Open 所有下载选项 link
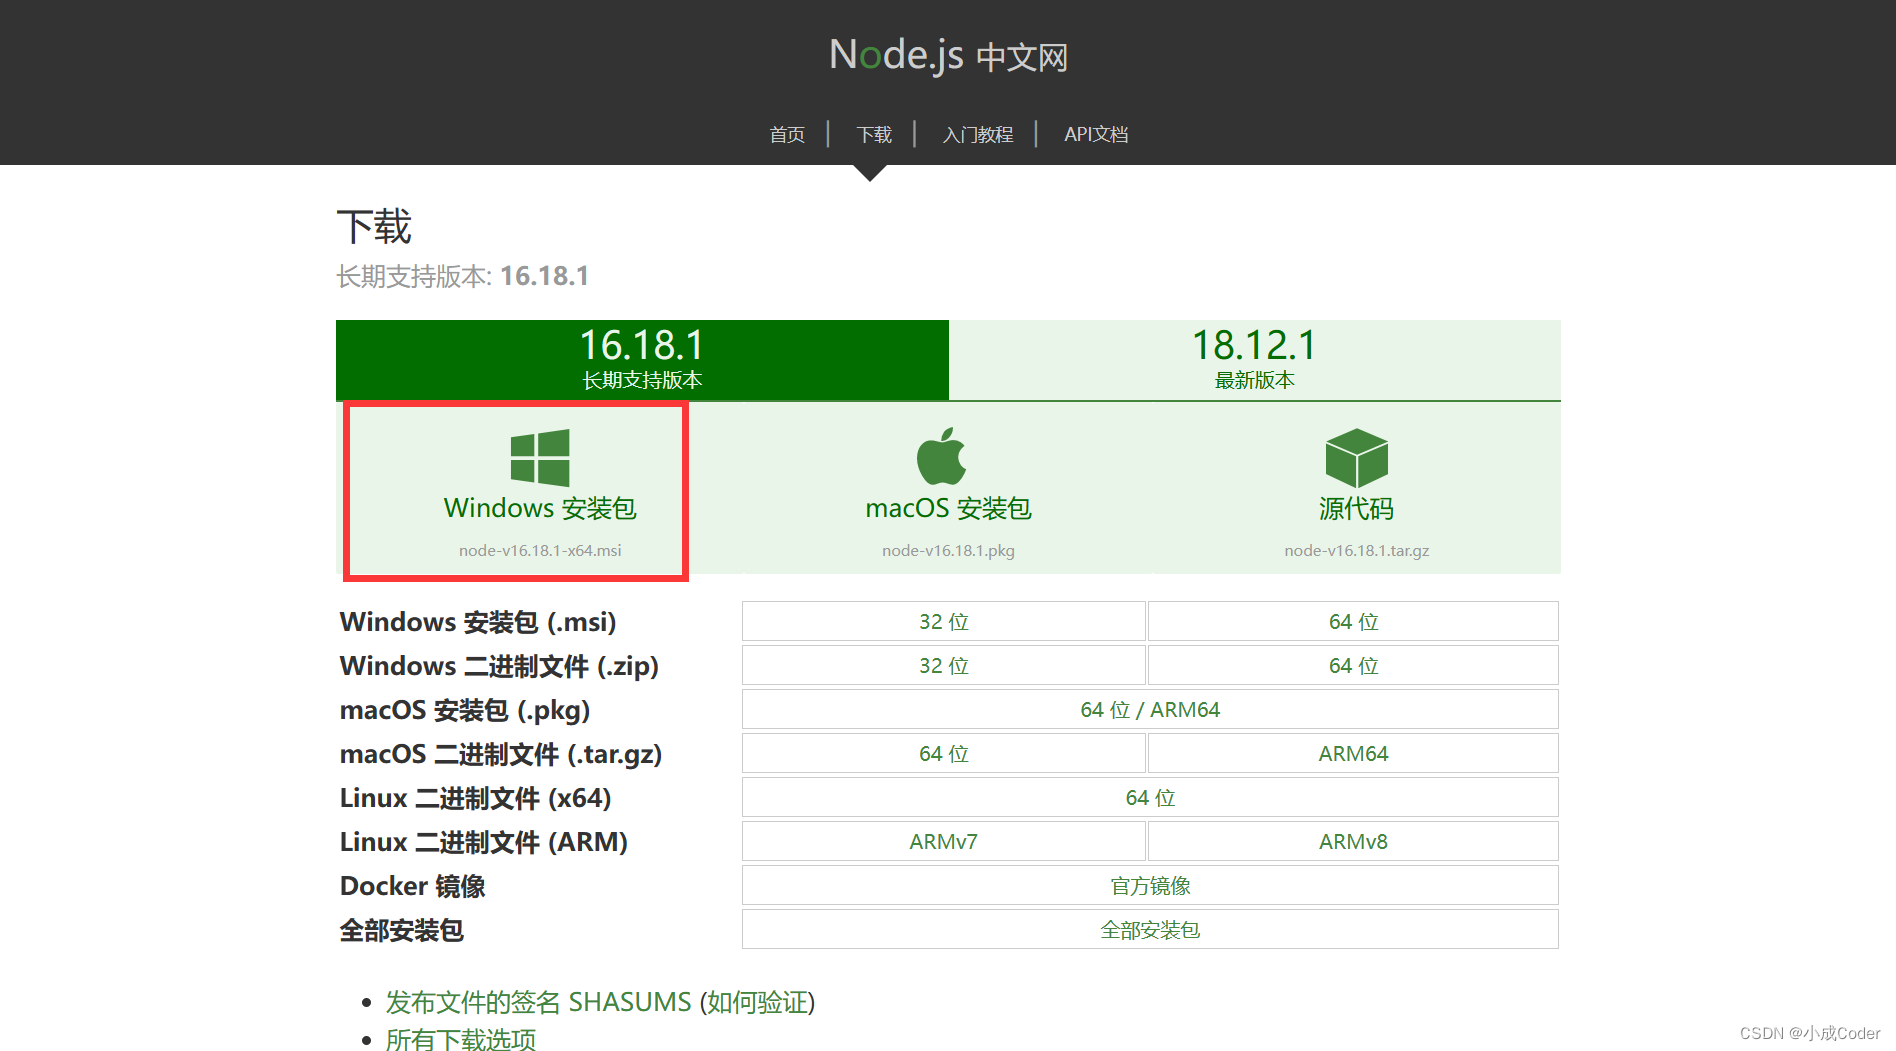Image resolution: width=1896 pixels, height=1051 pixels. coord(461,1039)
